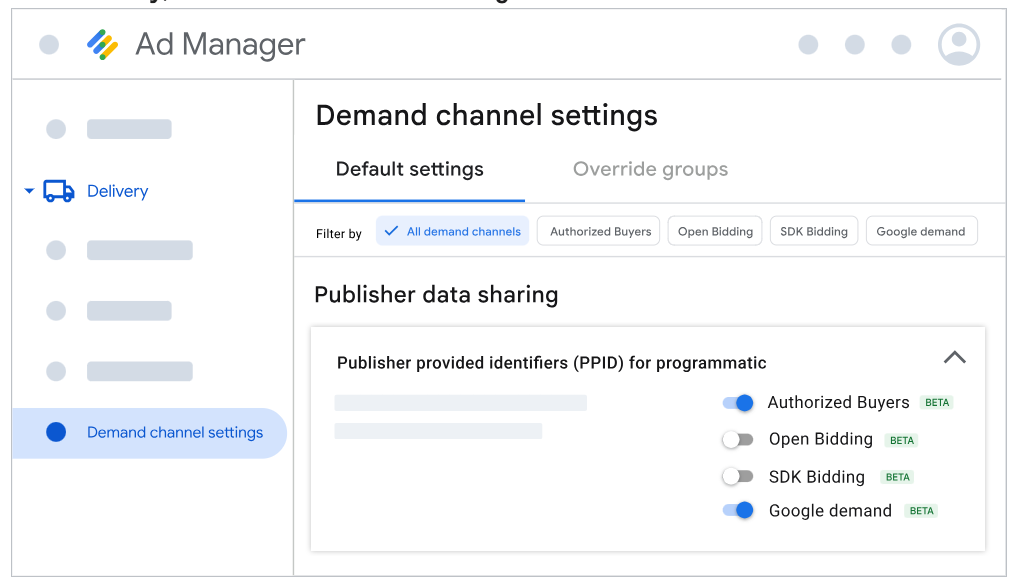Image resolution: width=1017 pixels, height=584 pixels.
Task: Collapse the Publisher provided identifiers panel chevron
Action: (x=955, y=358)
